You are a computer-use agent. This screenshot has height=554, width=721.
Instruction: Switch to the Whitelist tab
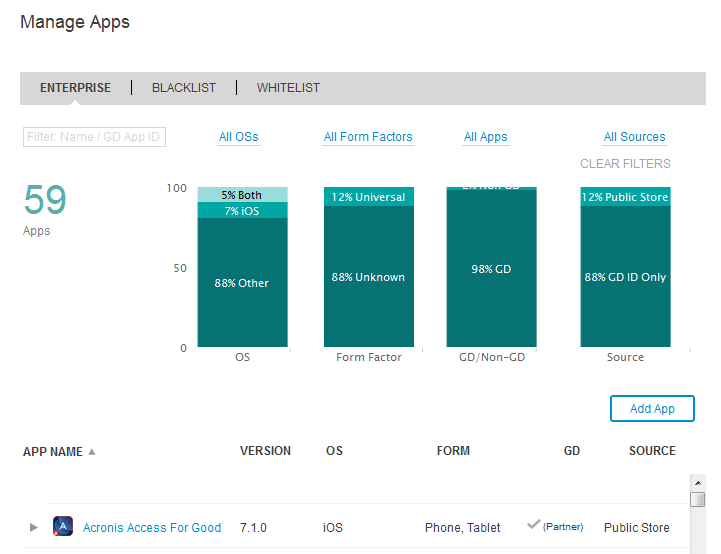(288, 88)
